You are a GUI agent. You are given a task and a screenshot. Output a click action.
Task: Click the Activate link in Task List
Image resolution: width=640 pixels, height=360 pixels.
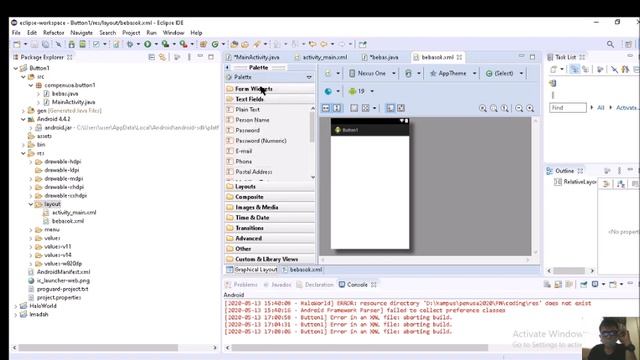tap(626, 107)
